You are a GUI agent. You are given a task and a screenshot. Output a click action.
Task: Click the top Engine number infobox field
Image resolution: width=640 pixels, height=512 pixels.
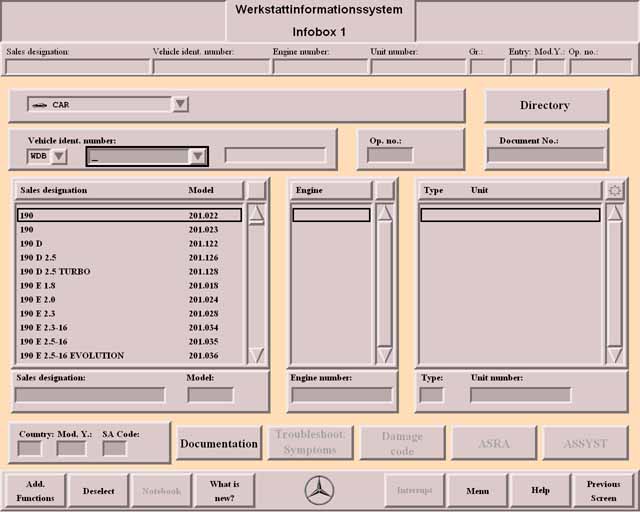pos(320,67)
